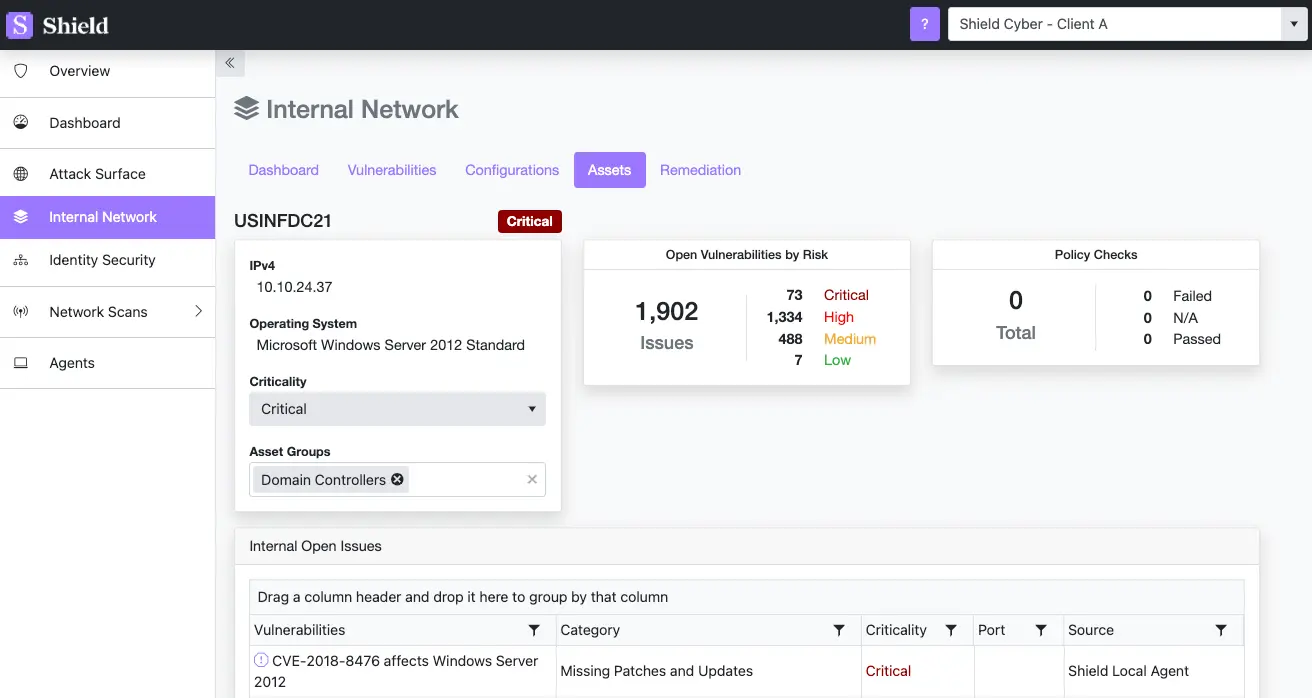Open the filter on the Vulnerabilities column
This screenshot has height=698, width=1312.
click(534, 630)
